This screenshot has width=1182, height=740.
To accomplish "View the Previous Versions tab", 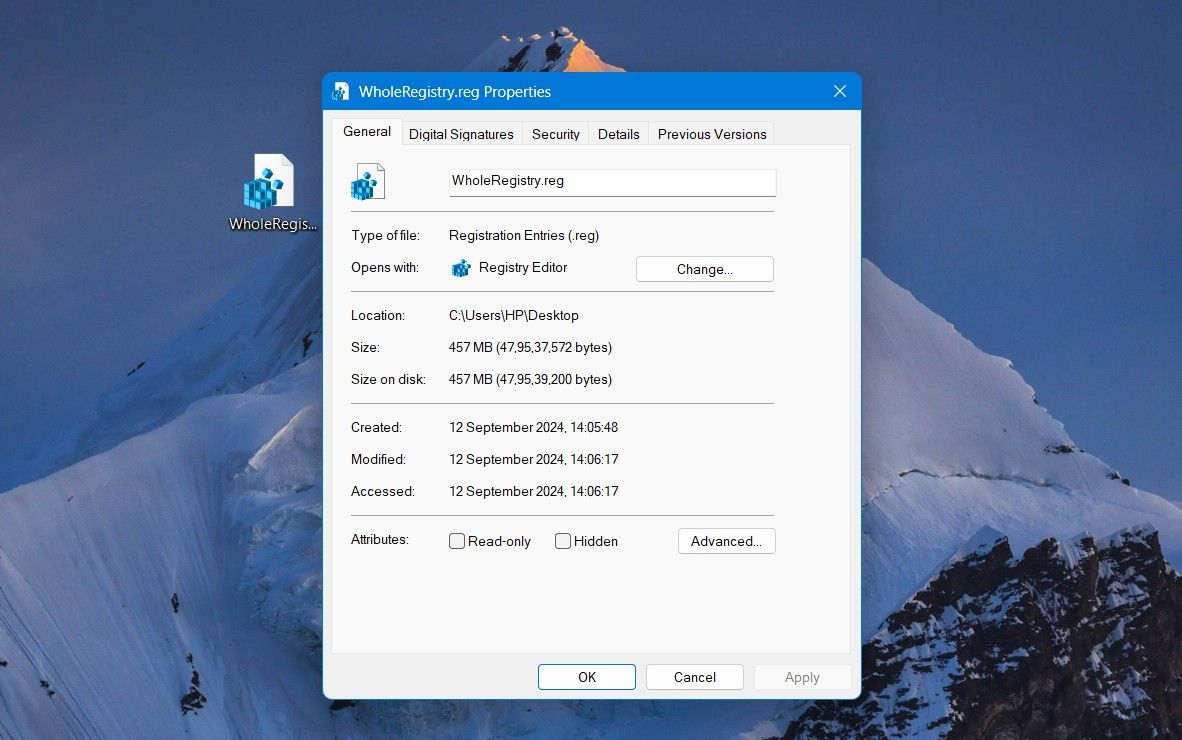I will (712, 134).
